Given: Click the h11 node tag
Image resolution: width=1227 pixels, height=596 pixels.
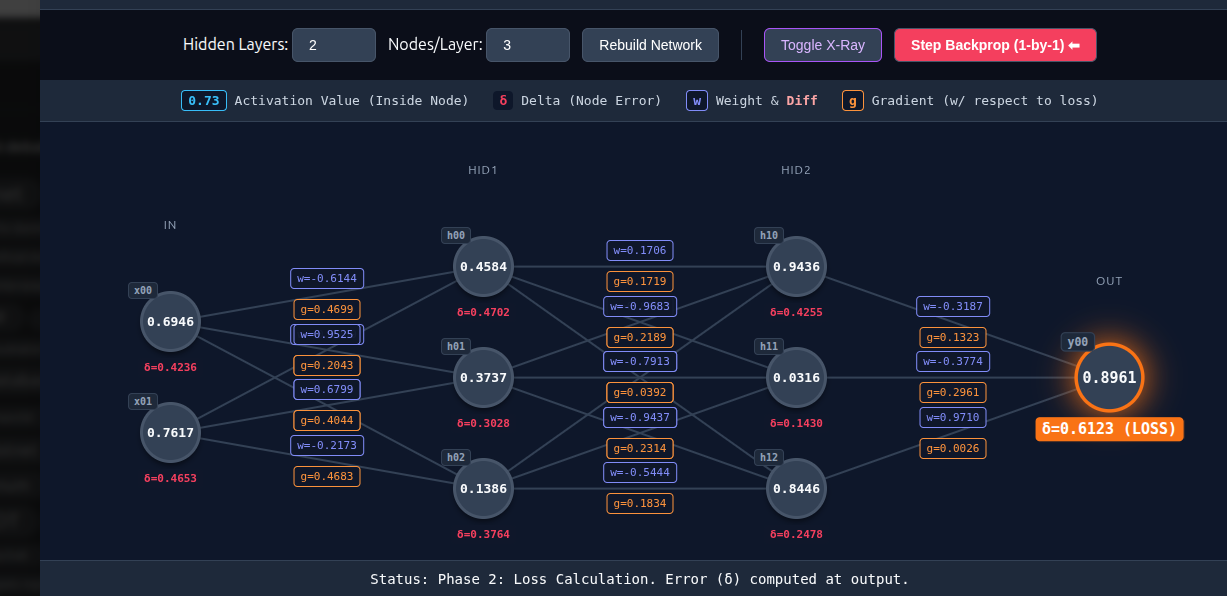Looking at the screenshot, I should pos(769,347).
